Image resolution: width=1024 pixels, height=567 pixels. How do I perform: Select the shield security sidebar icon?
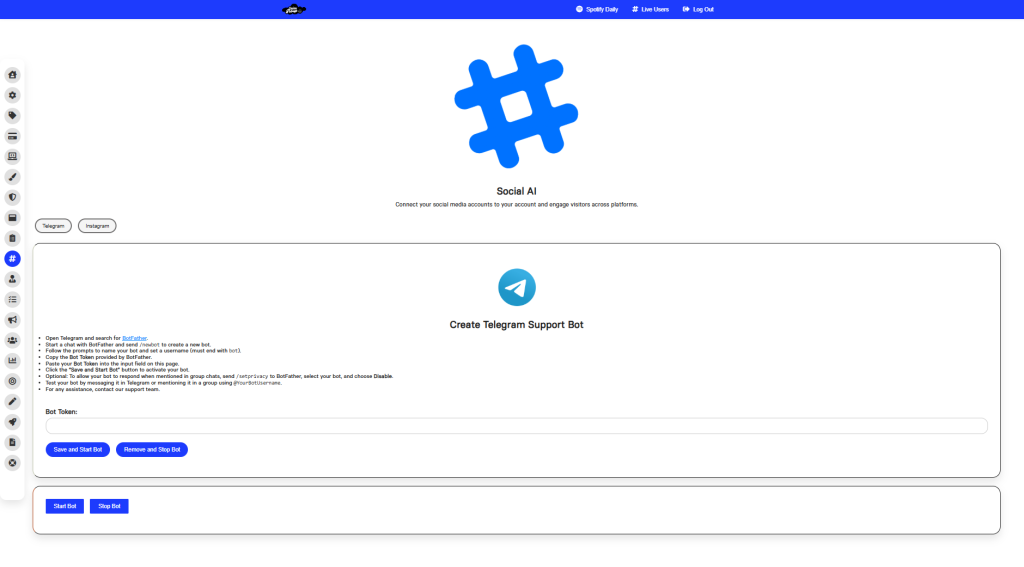click(12, 197)
